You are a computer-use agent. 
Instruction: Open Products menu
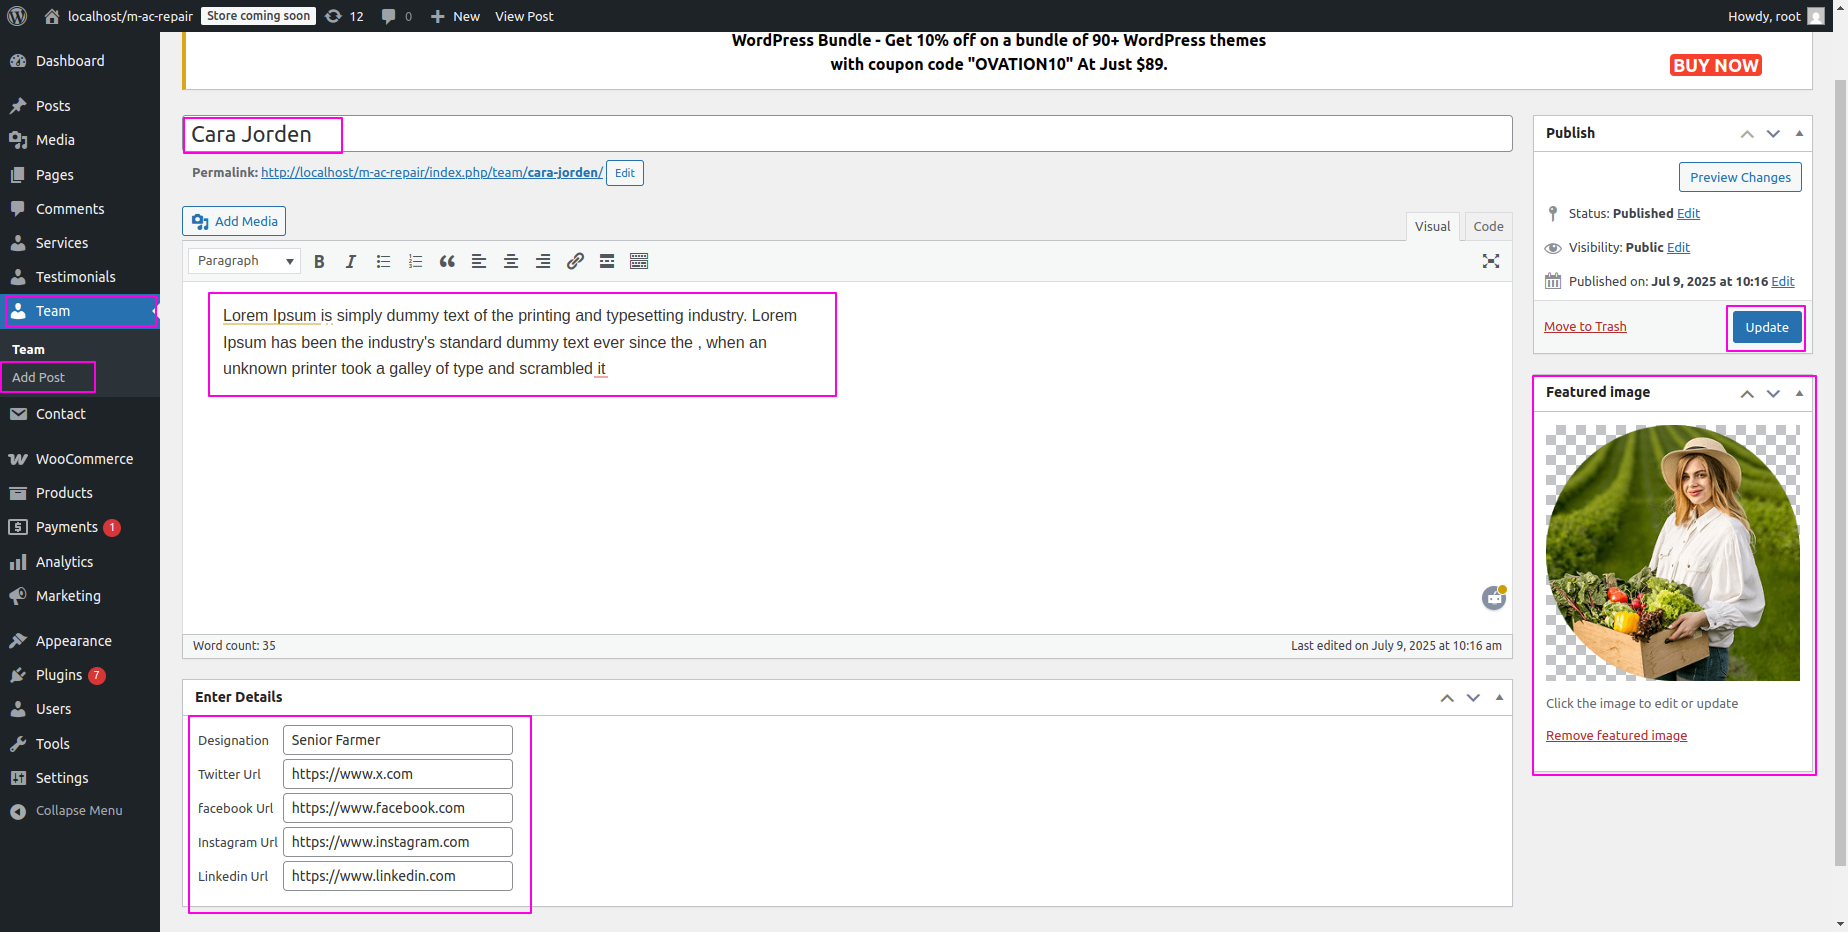point(80,493)
